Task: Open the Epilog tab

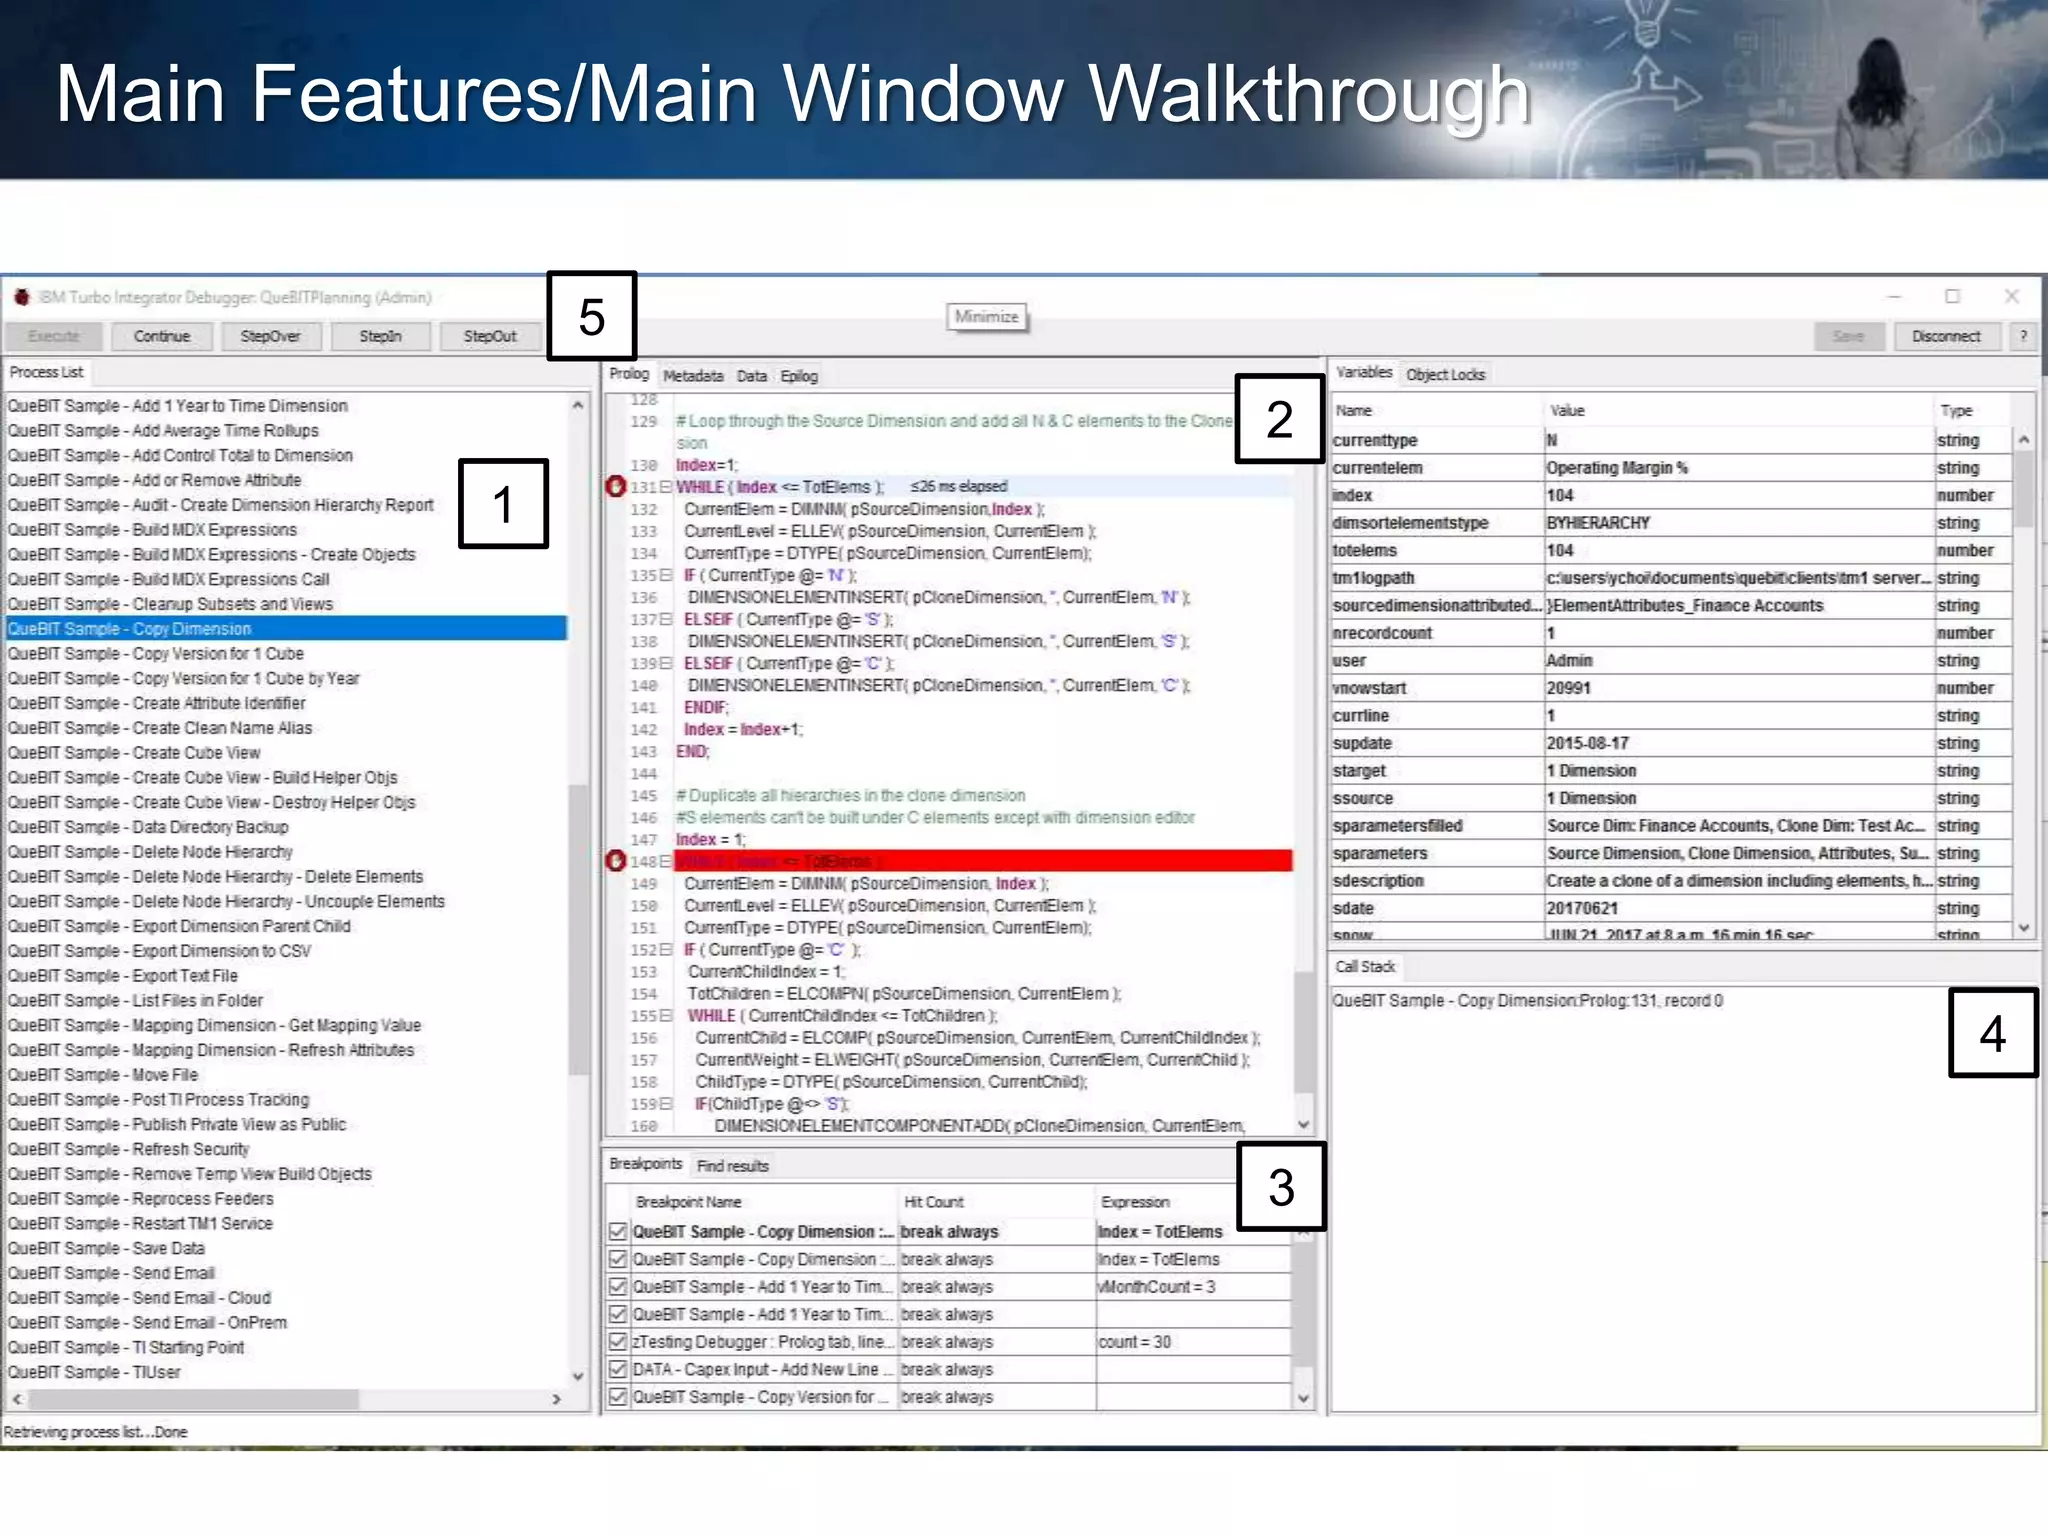Action: tap(799, 376)
